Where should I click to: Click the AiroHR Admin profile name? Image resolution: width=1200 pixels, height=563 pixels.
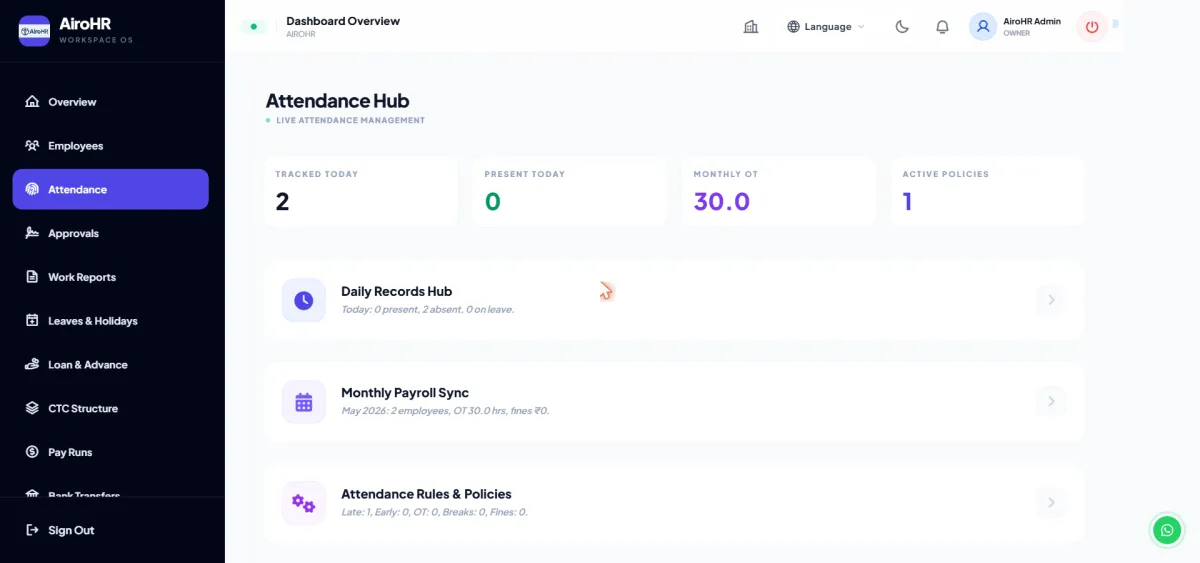pos(1032,21)
